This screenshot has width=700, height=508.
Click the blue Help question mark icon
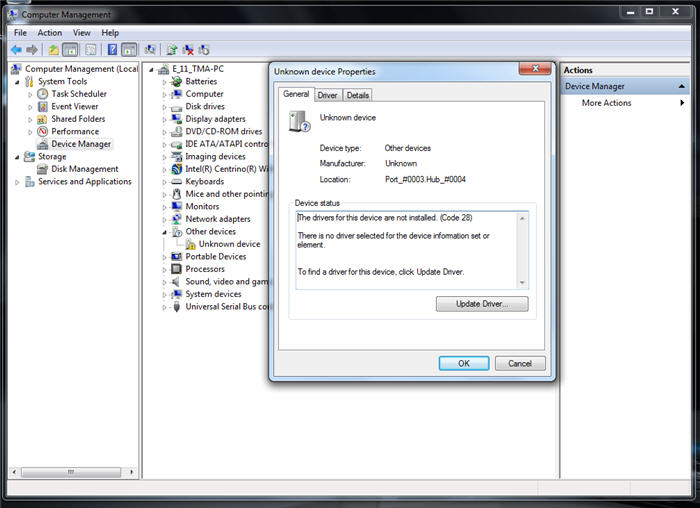coord(112,50)
